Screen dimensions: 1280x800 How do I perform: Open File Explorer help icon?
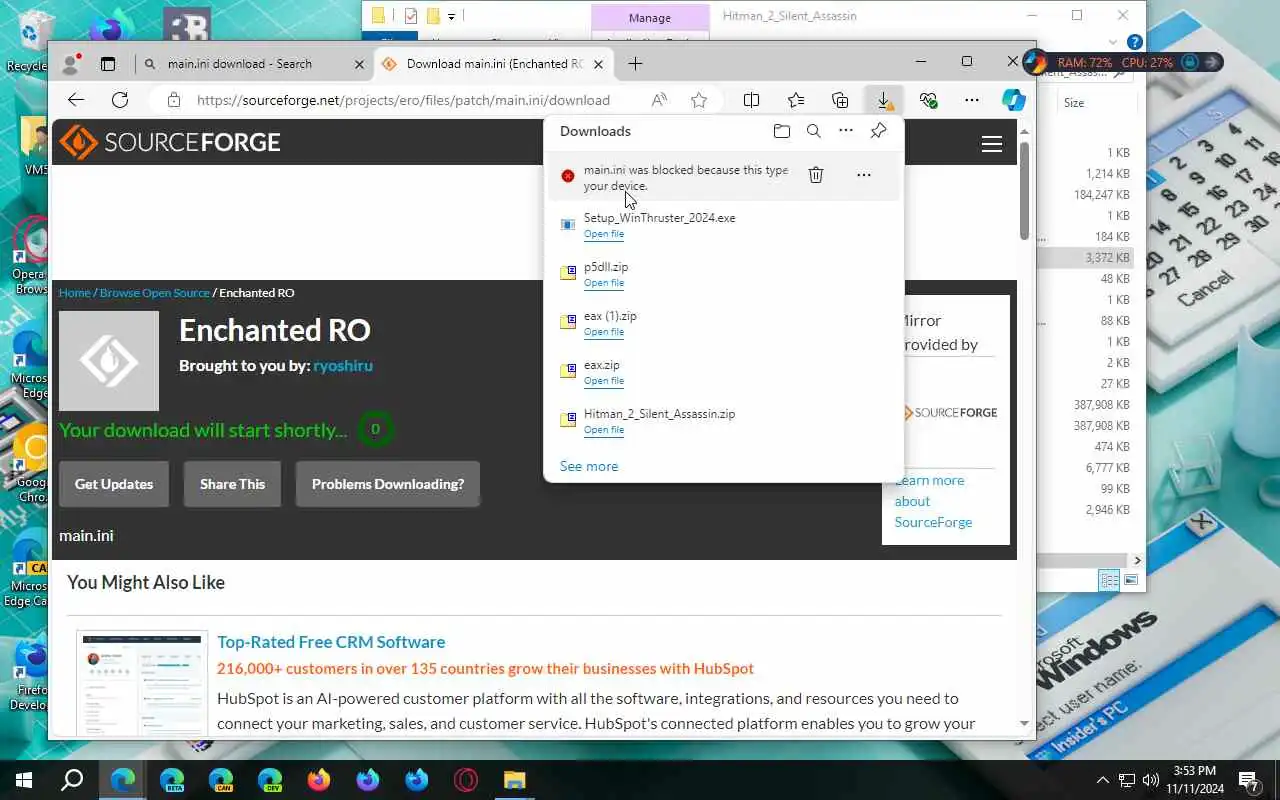pos(1134,43)
